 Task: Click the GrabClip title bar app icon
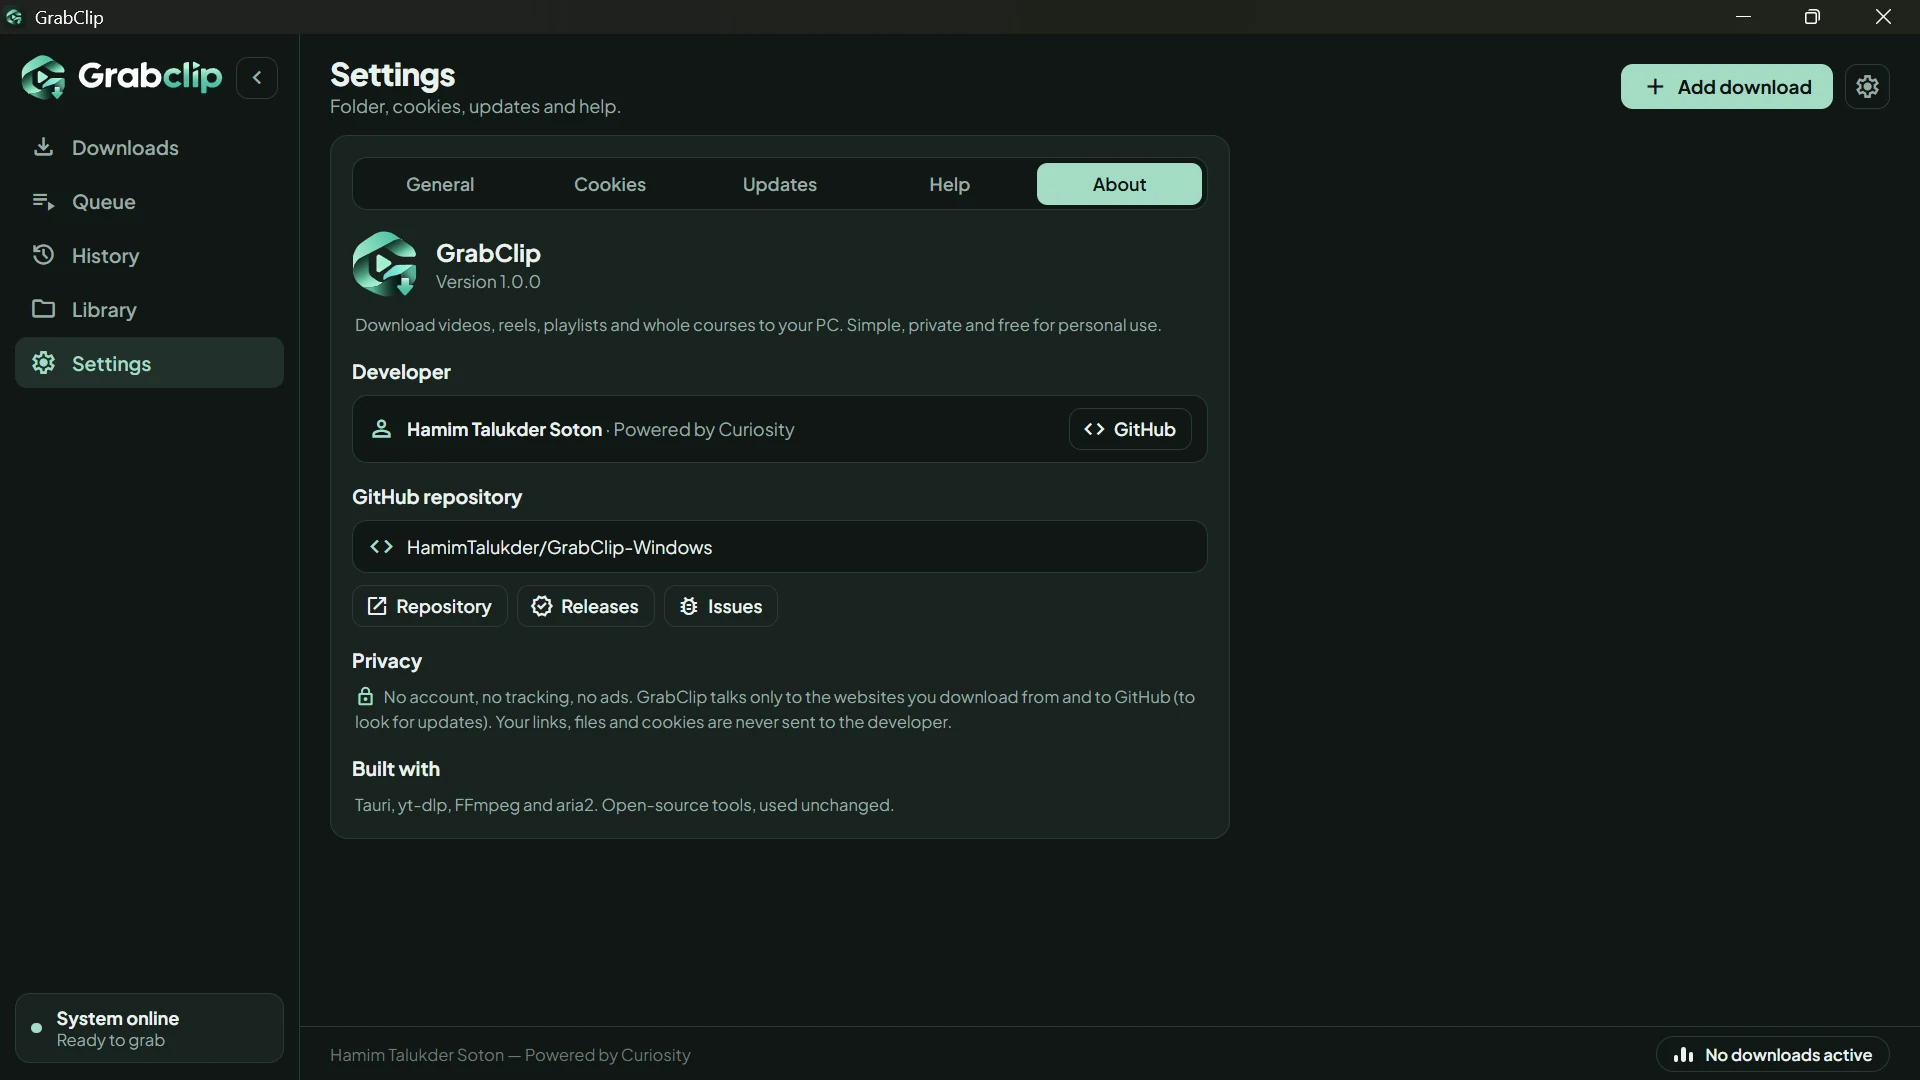14,17
